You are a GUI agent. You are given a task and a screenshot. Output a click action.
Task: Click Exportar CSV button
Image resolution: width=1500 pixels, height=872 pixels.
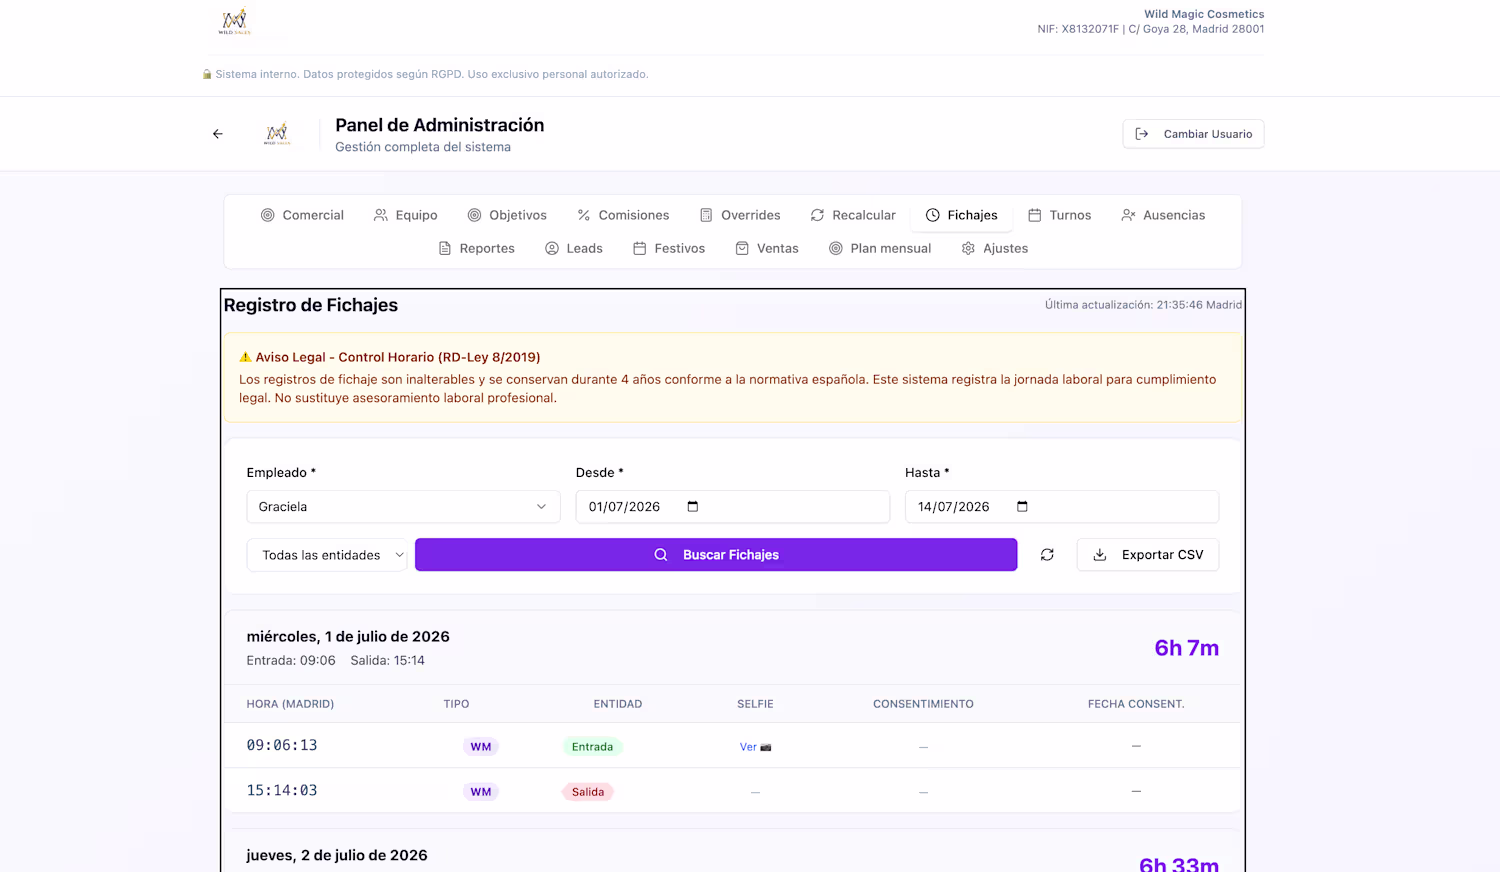[1148, 555]
